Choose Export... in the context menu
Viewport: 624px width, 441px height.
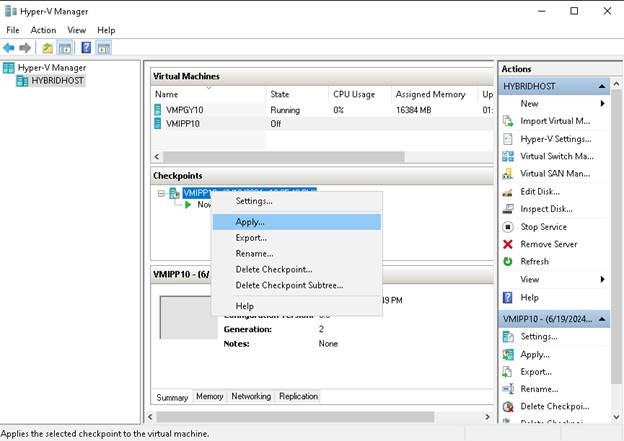pos(296,238)
